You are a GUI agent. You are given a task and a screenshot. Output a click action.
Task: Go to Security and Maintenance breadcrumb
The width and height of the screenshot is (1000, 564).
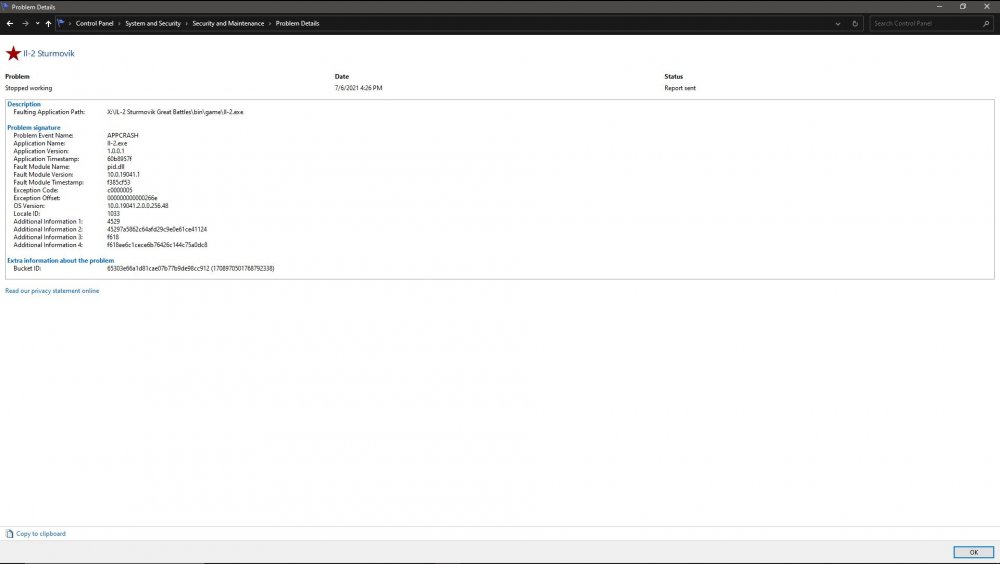tap(228, 23)
